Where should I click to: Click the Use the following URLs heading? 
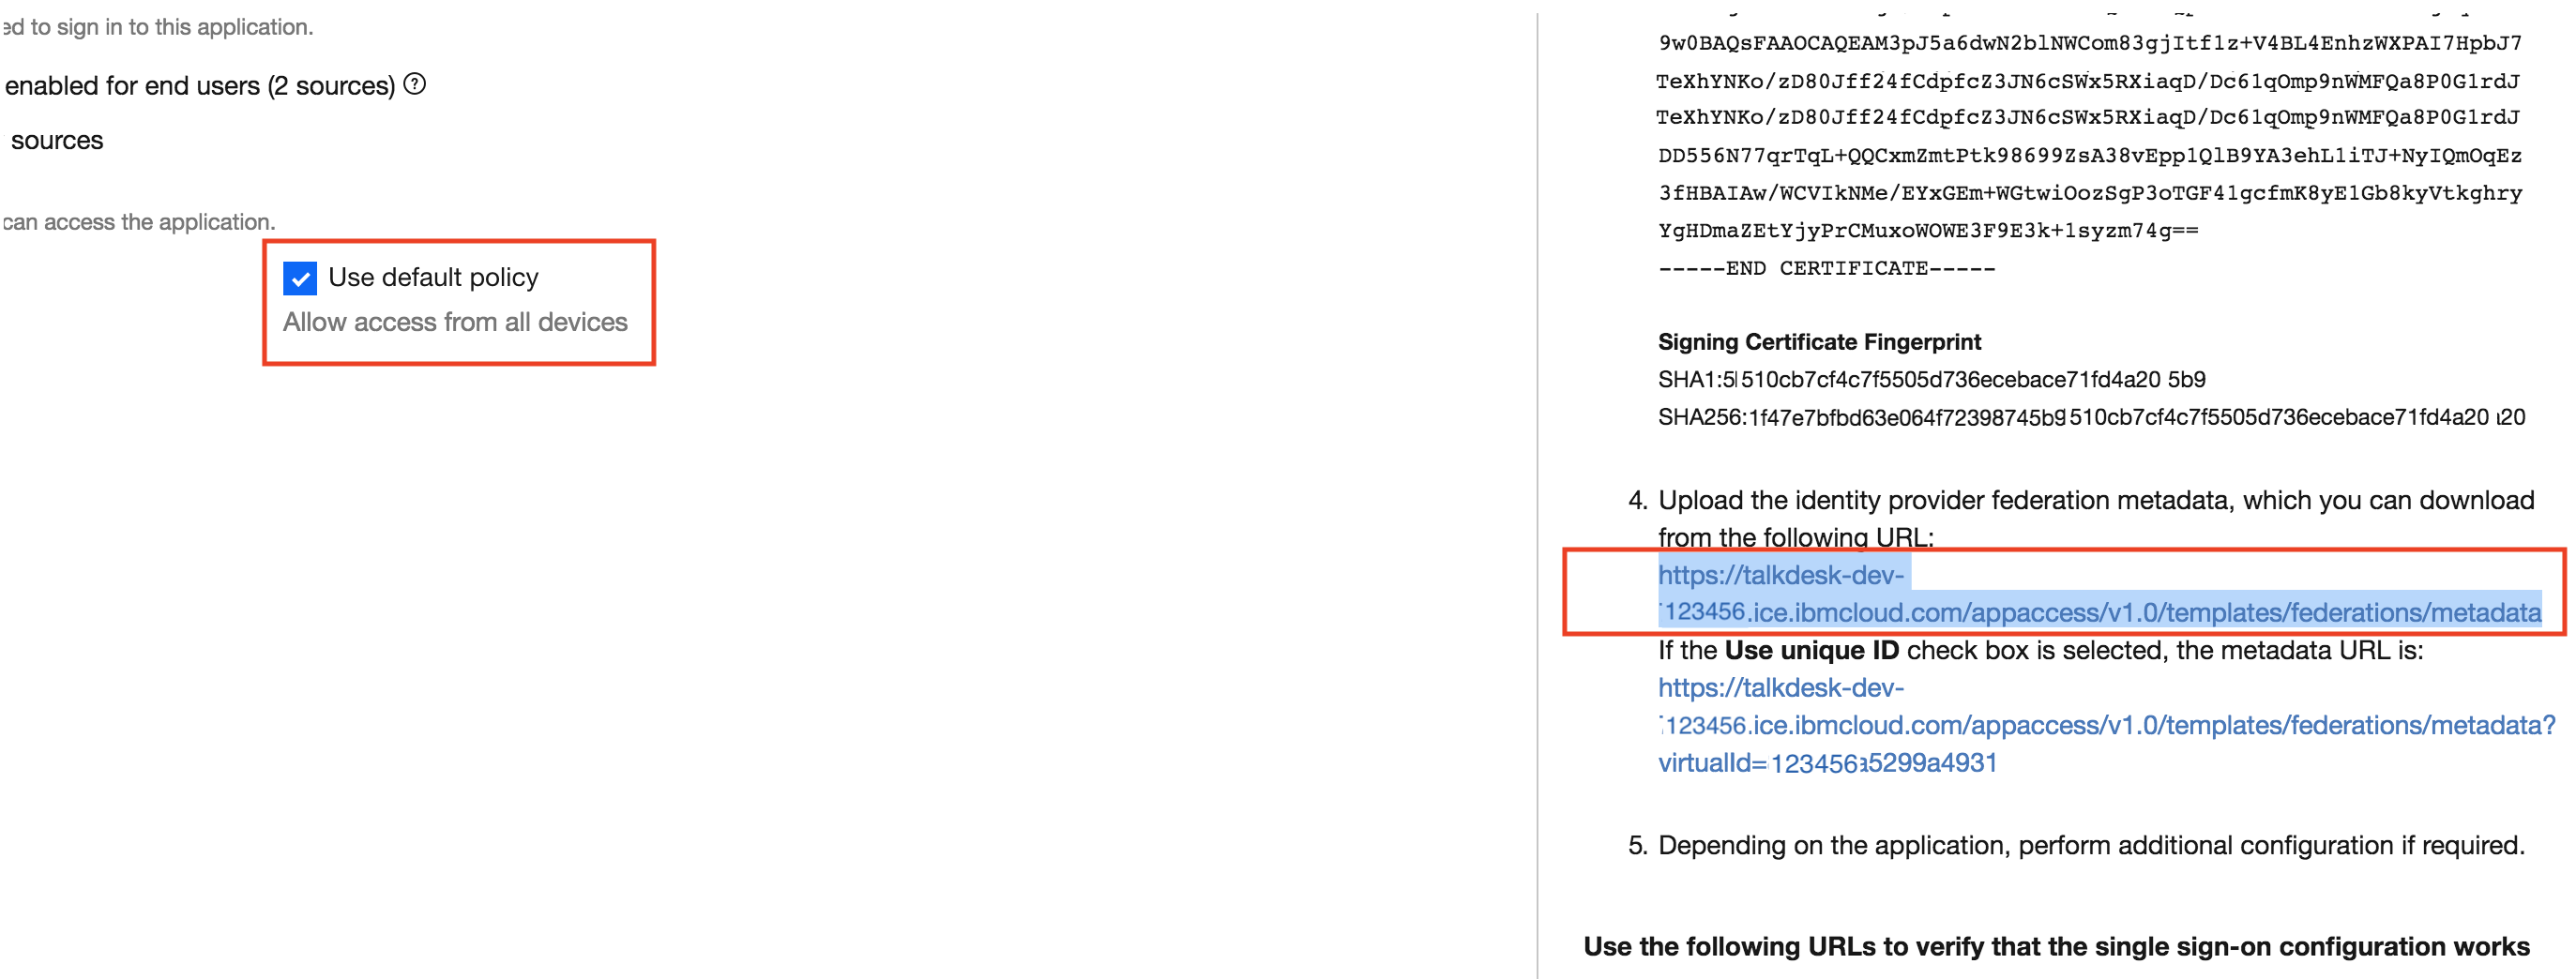coord(2056,947)
